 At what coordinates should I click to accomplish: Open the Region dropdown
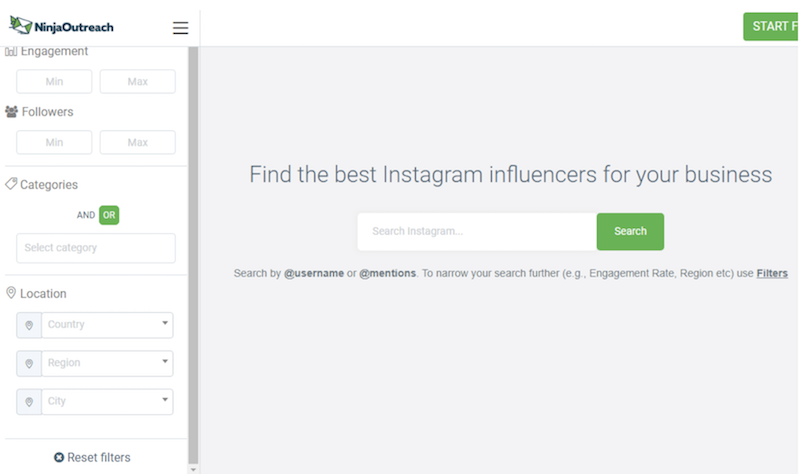(107, 363)
